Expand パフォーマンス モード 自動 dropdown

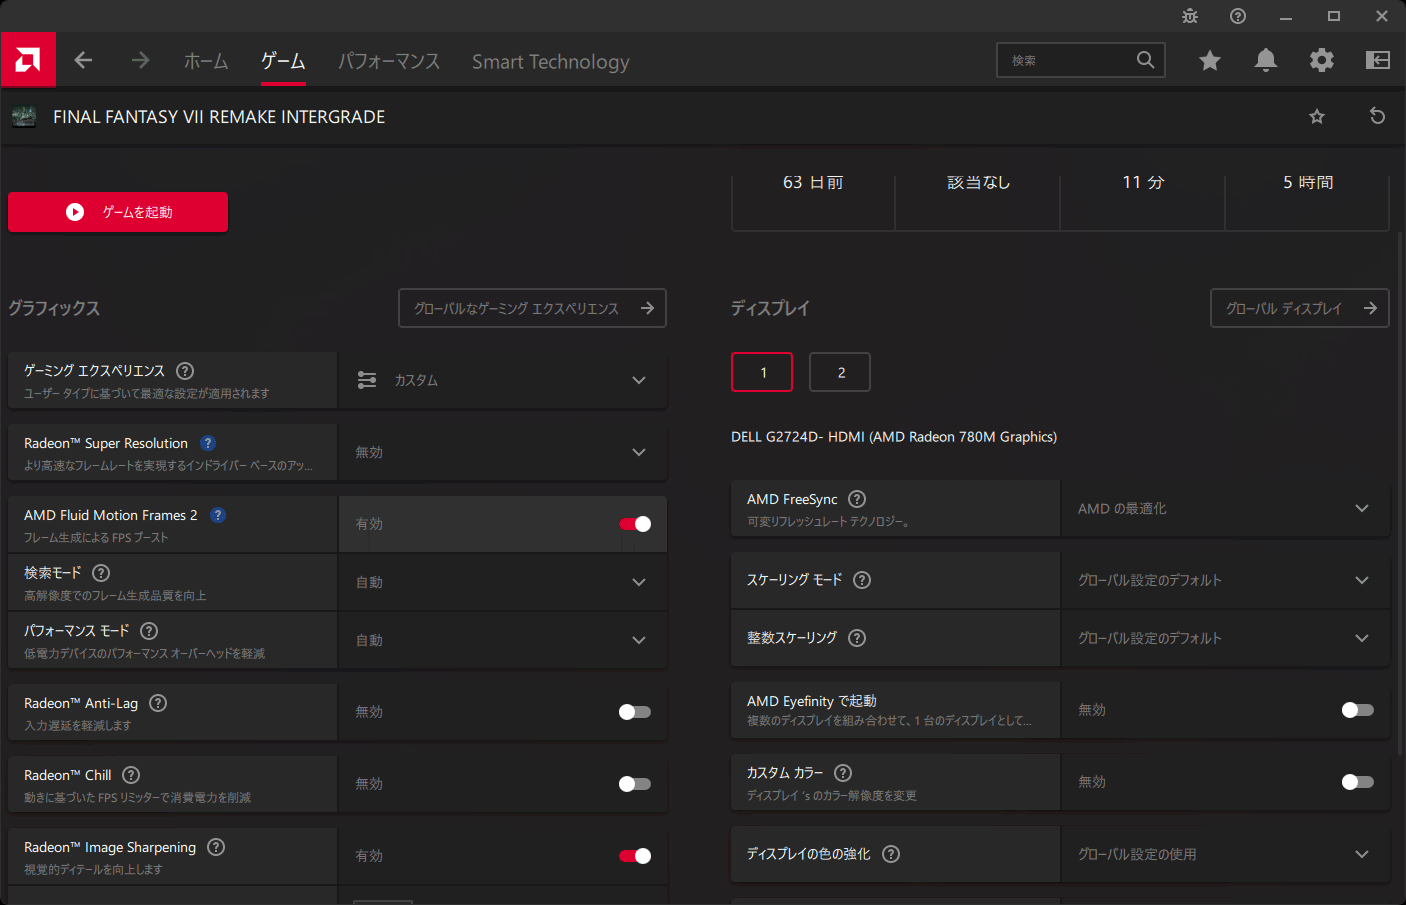503,640
